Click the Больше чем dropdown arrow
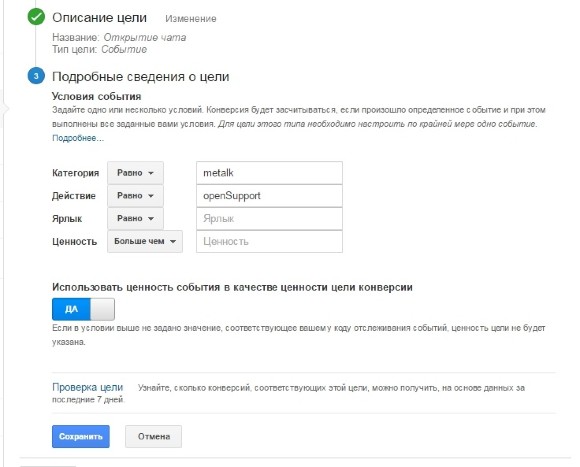The height and width of the screenshot is (467, 580). coord(173,241)
